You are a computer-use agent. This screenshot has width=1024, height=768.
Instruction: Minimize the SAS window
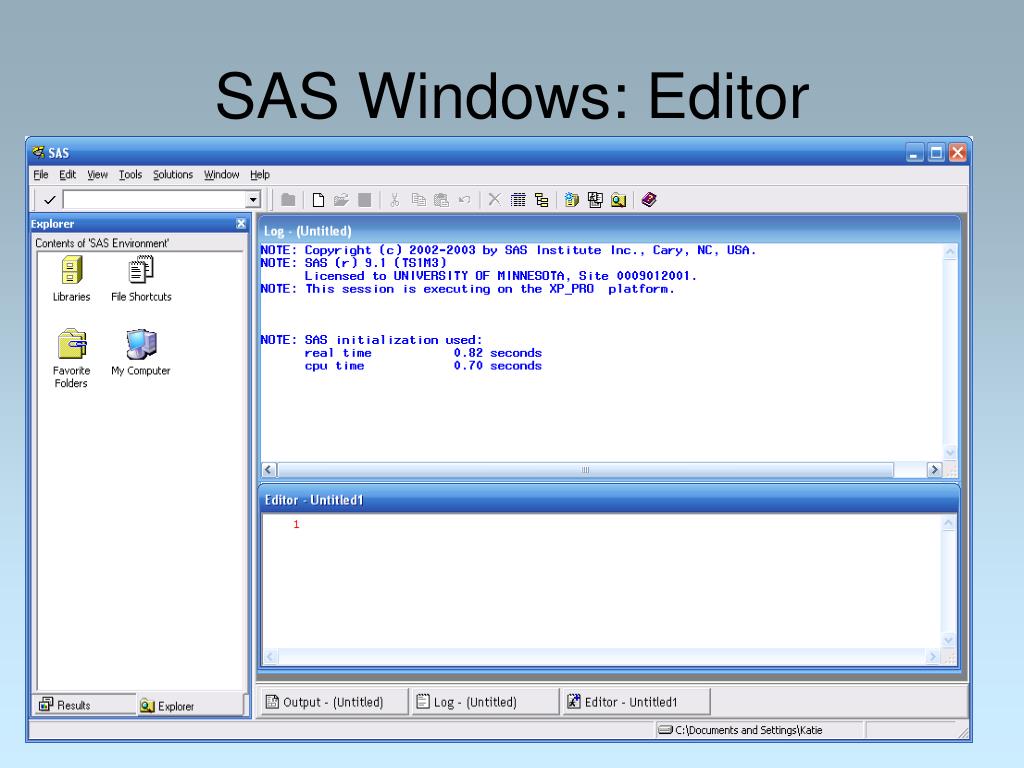pos(914,153)
